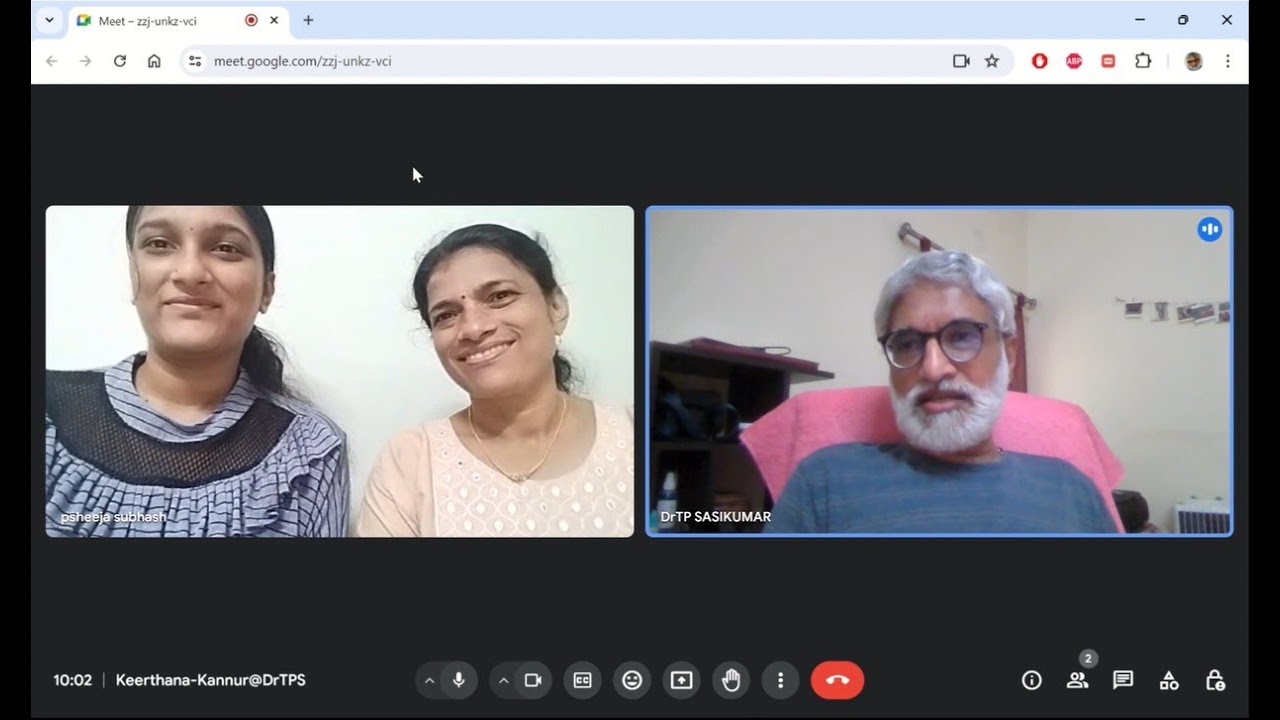Screen dimensions: 1280x720
Task: Raise hand in the meeting
Action: (731, 680)
